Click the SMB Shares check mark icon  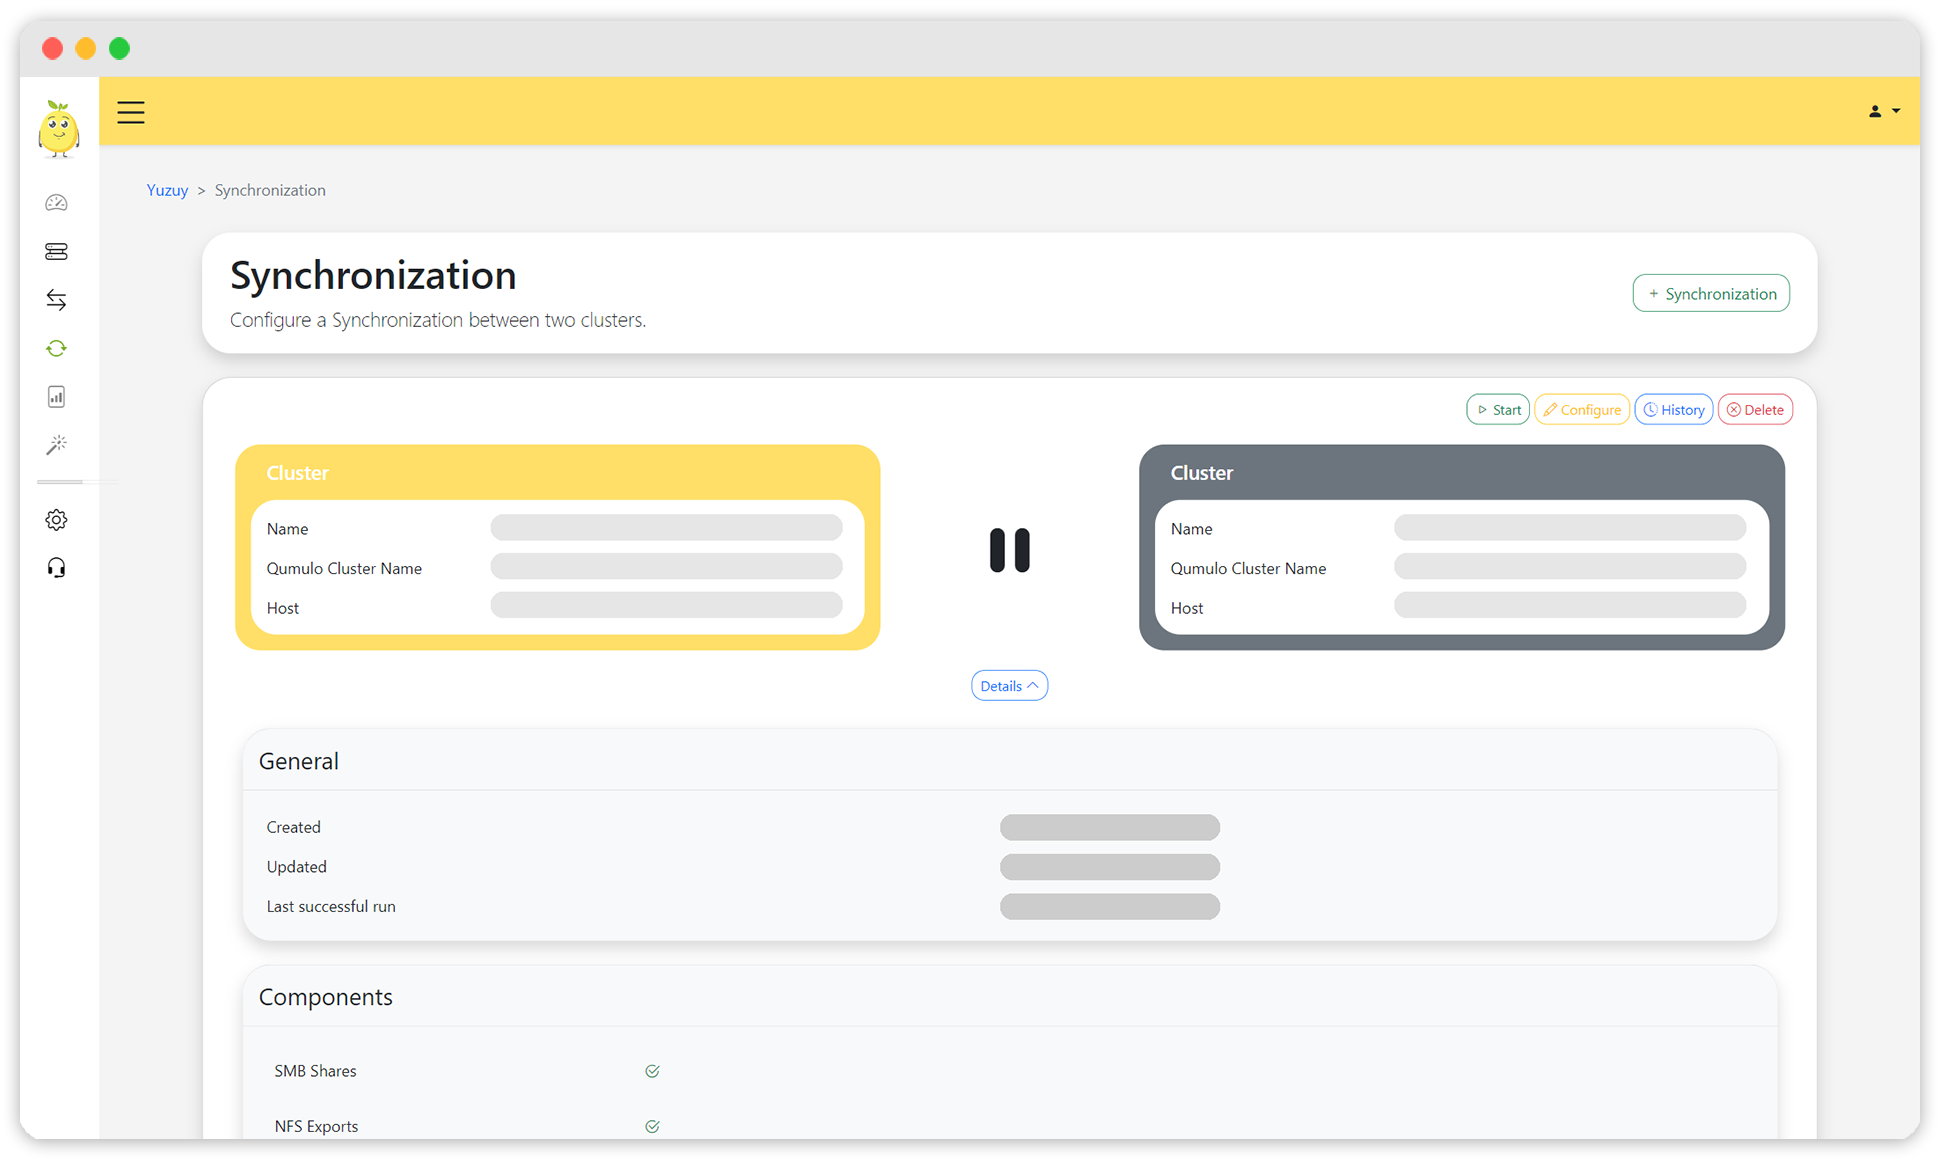(x=652, y=1071)
